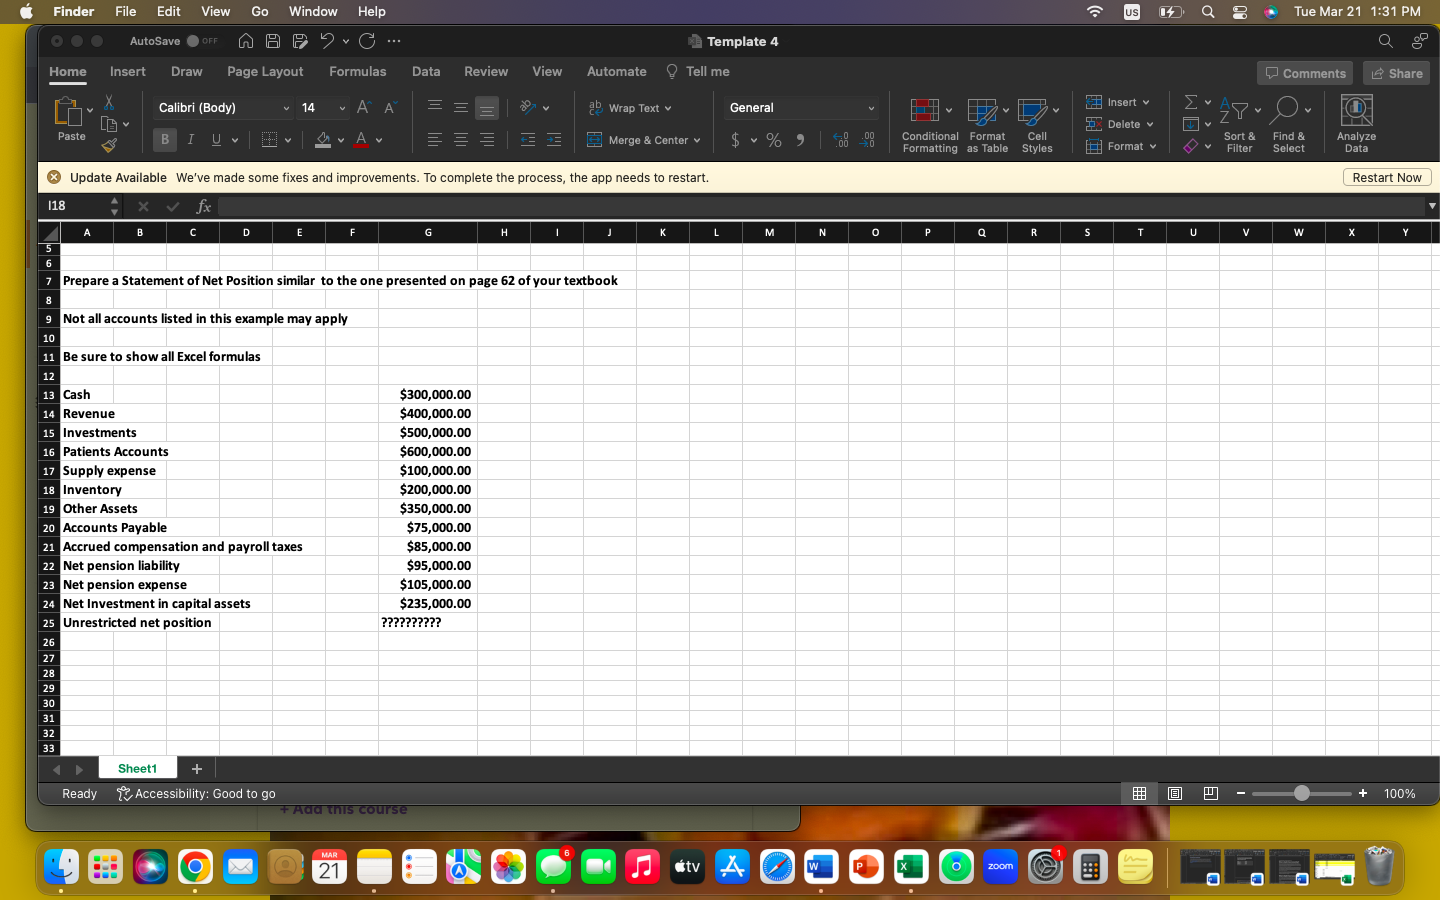Apply currency number format
Viewport: 1440px width, 900px height.
coord(738,140)
